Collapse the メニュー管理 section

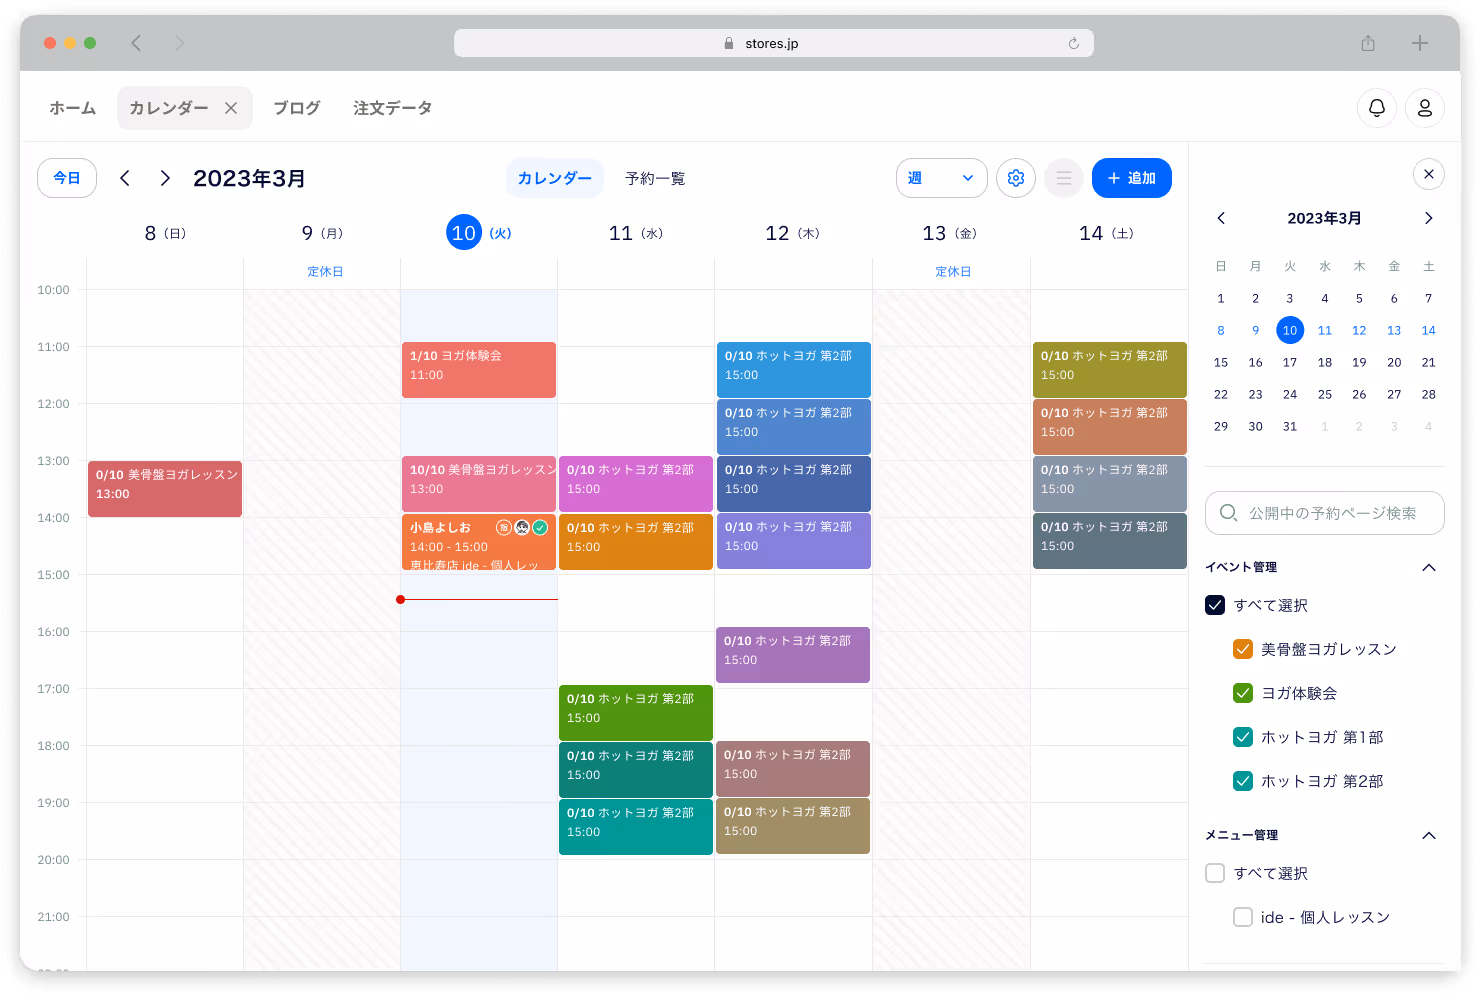1429,835
